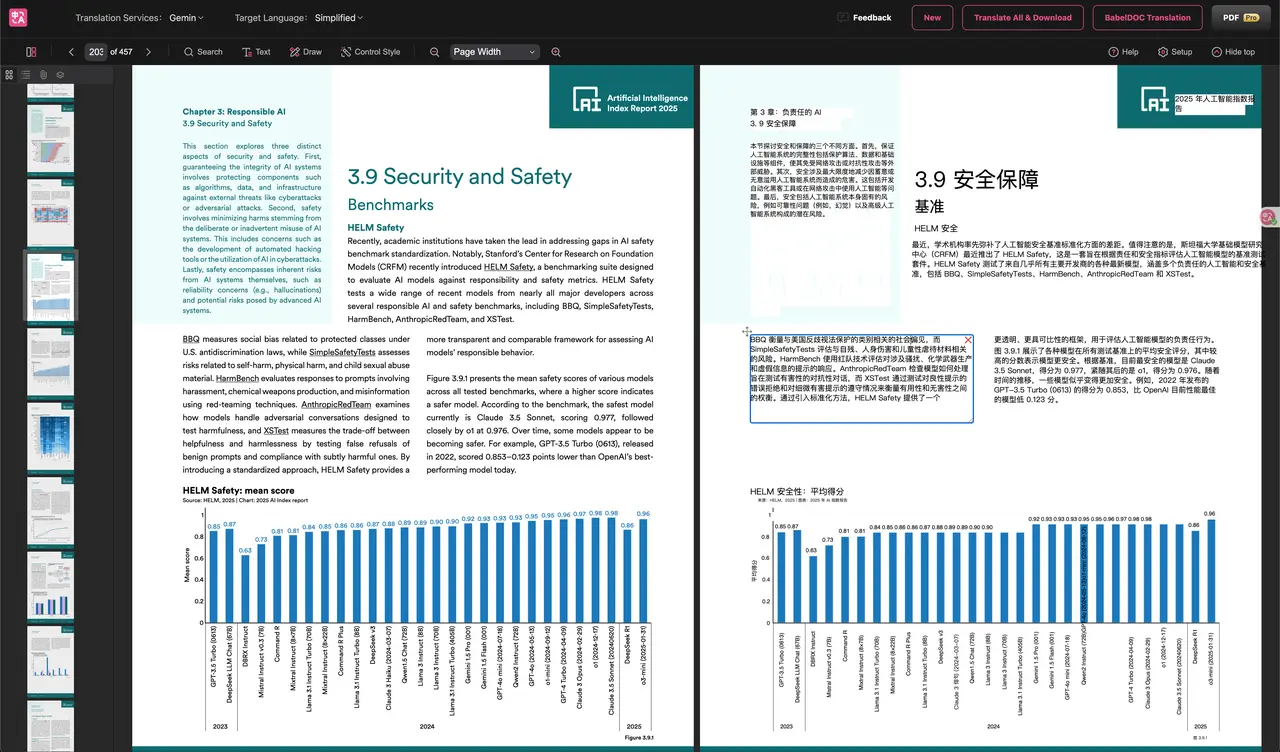
Task: Switch sidebar to layers view
Action: [x=60, y=74]
